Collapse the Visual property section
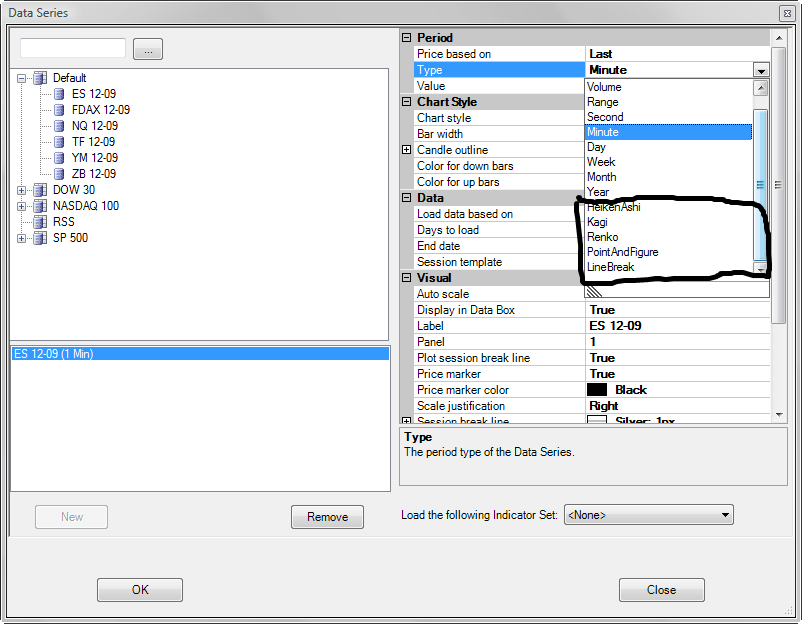802x624 pixels. 407,277
